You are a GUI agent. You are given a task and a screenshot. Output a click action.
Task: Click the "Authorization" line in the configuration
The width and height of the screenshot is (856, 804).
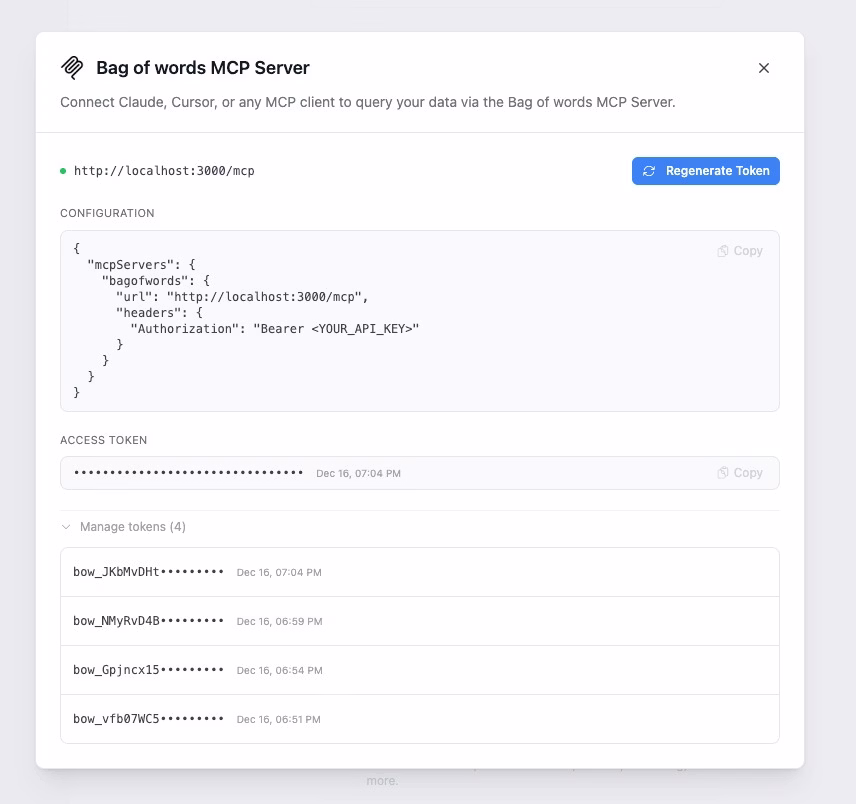tap(275, 329)
